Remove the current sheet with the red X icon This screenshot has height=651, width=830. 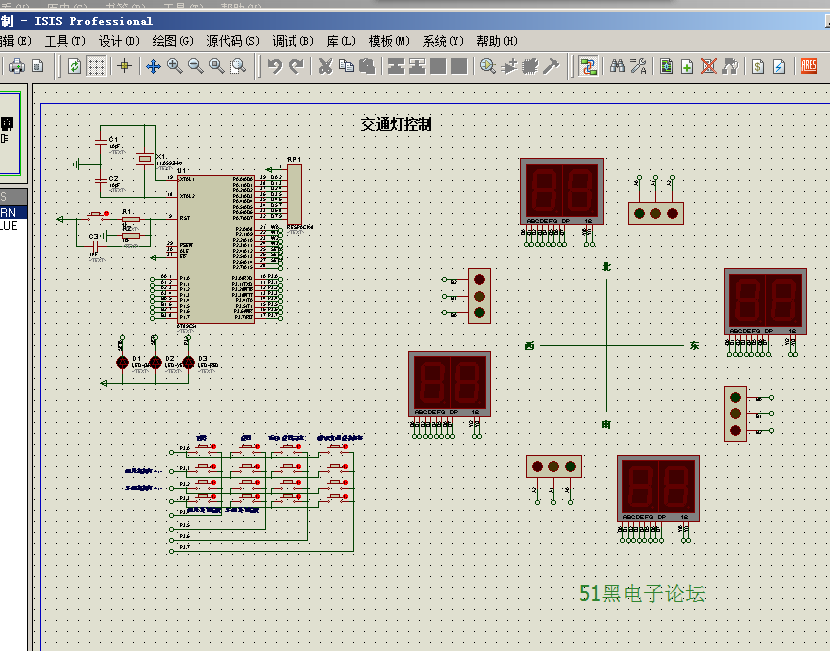tap(708, 66)
